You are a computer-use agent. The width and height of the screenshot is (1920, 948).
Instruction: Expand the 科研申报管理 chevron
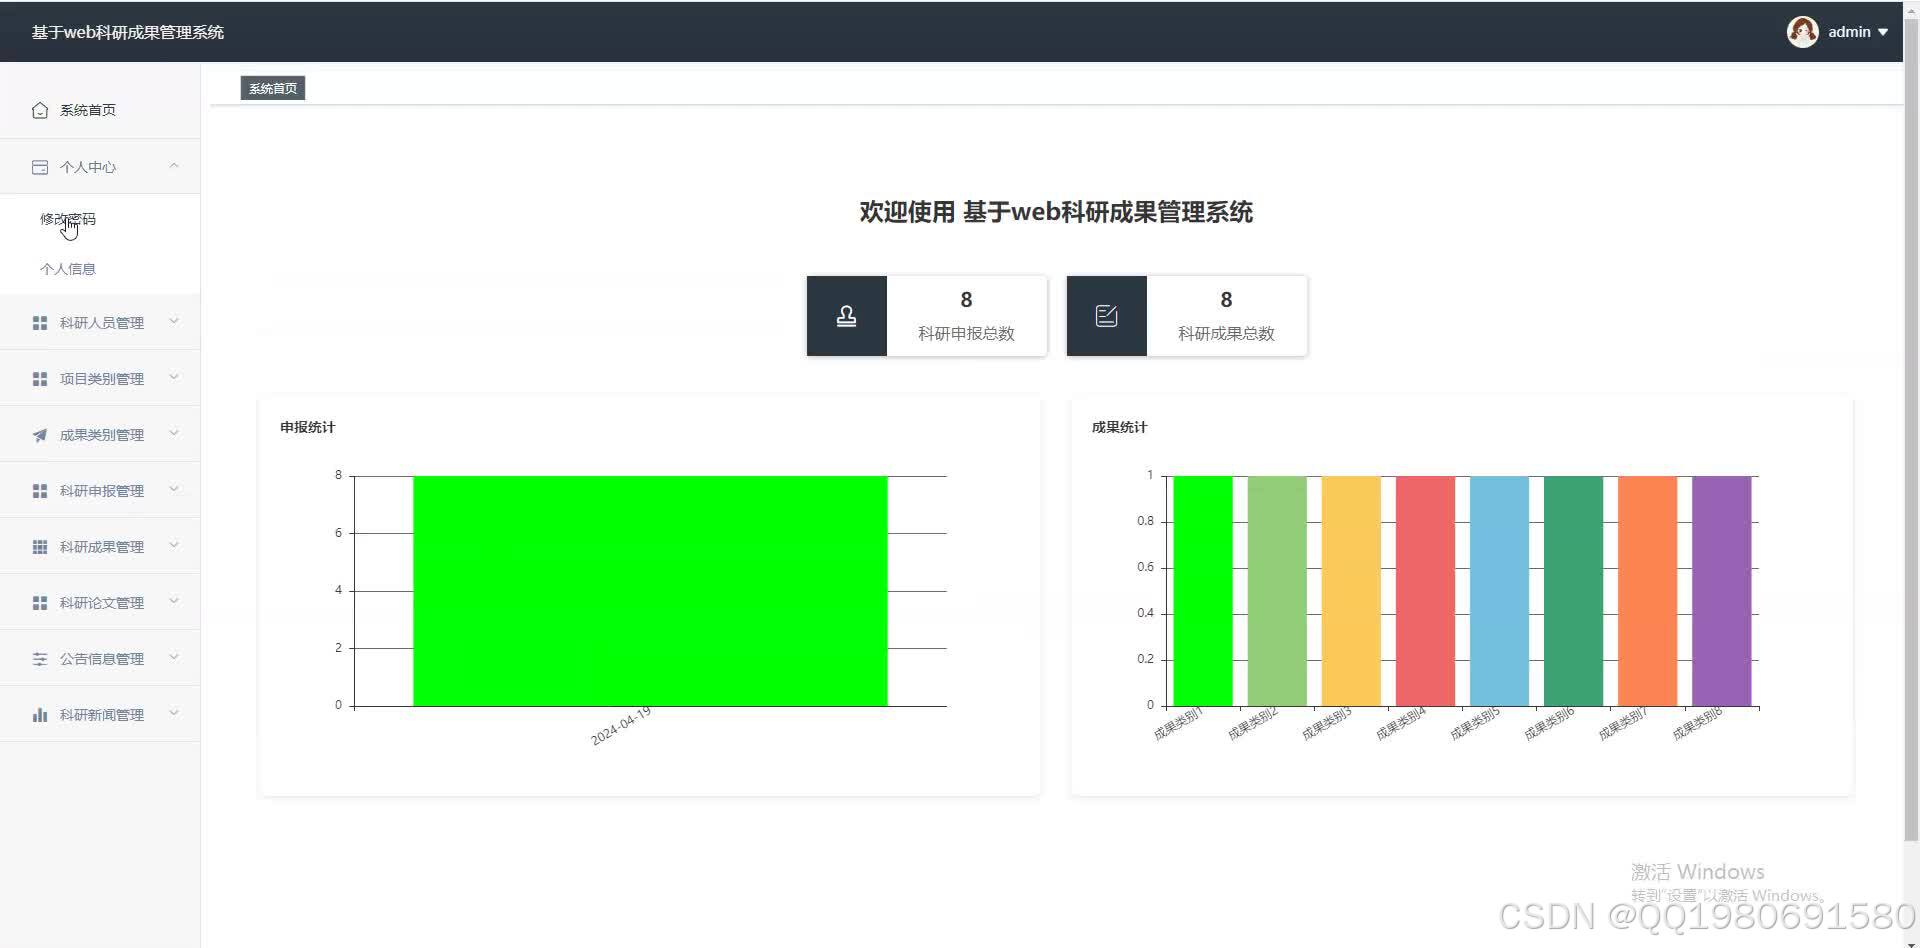click(174, 489)
